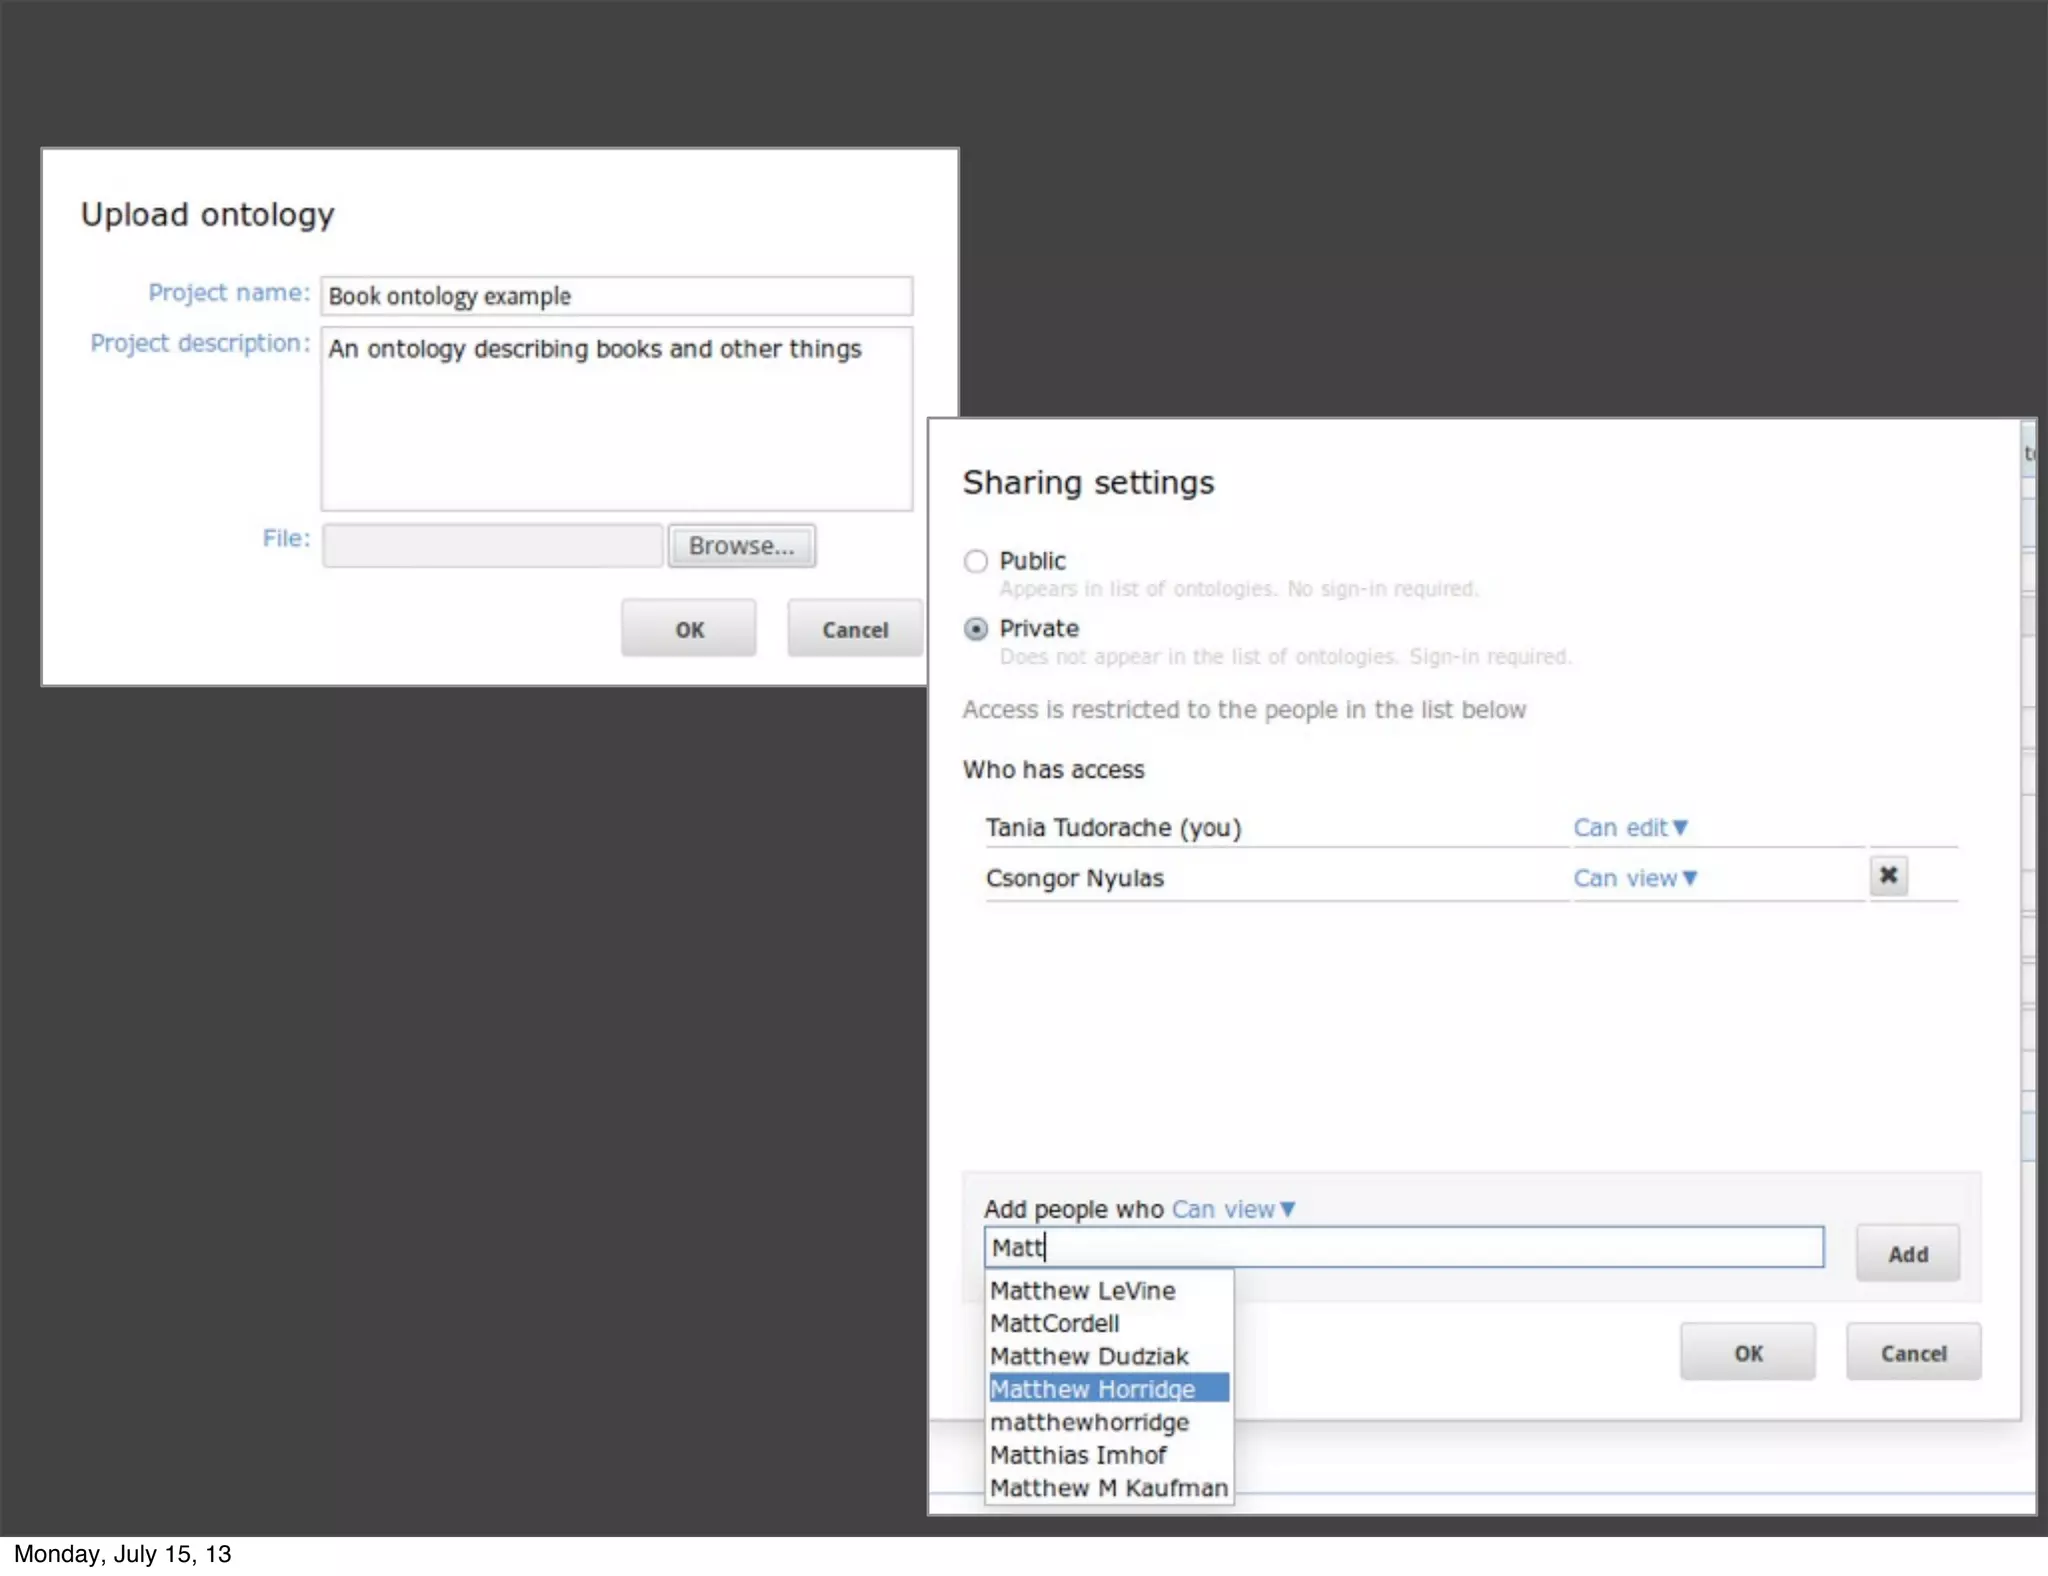This screenshot has height=1576, width=2048.
Task: Expand the 'Add people who Can view' dropdown
Action: pos(1233,1209)
